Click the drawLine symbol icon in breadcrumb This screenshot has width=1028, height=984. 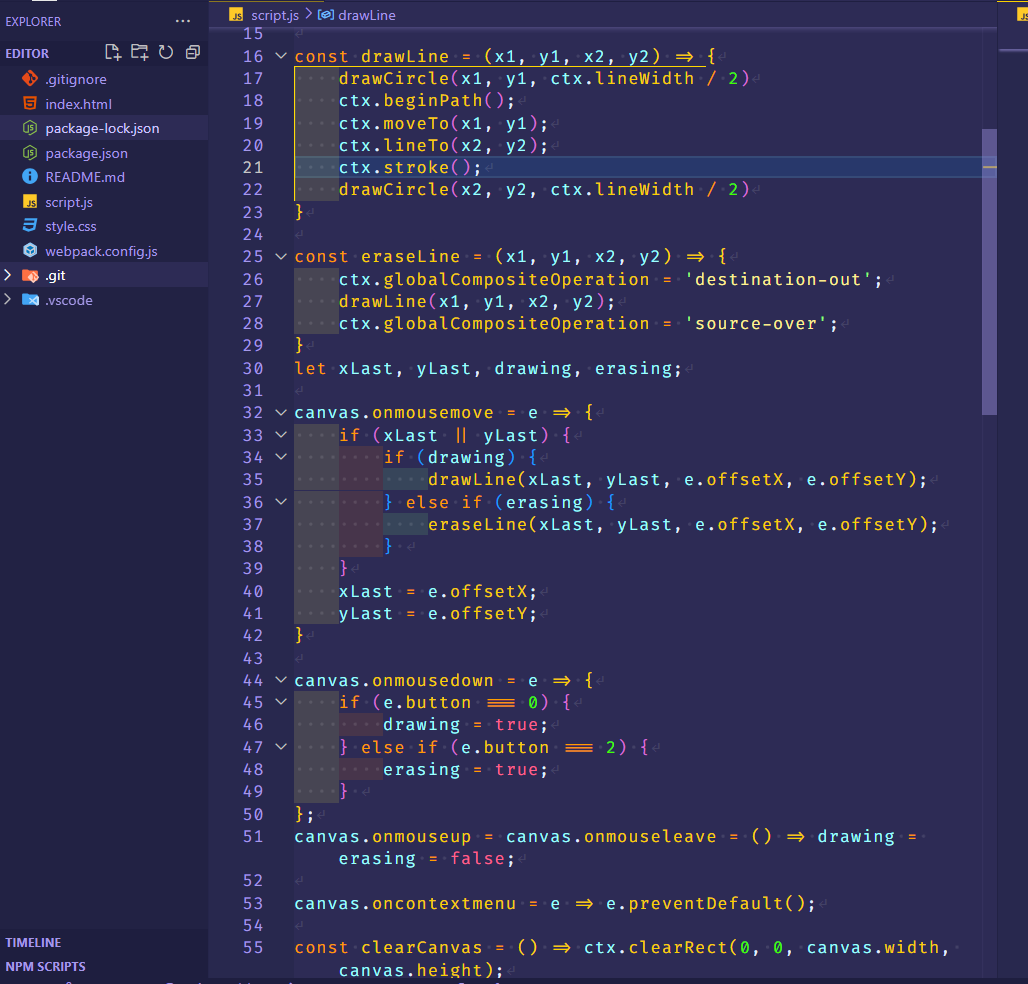tap(325, 14)
